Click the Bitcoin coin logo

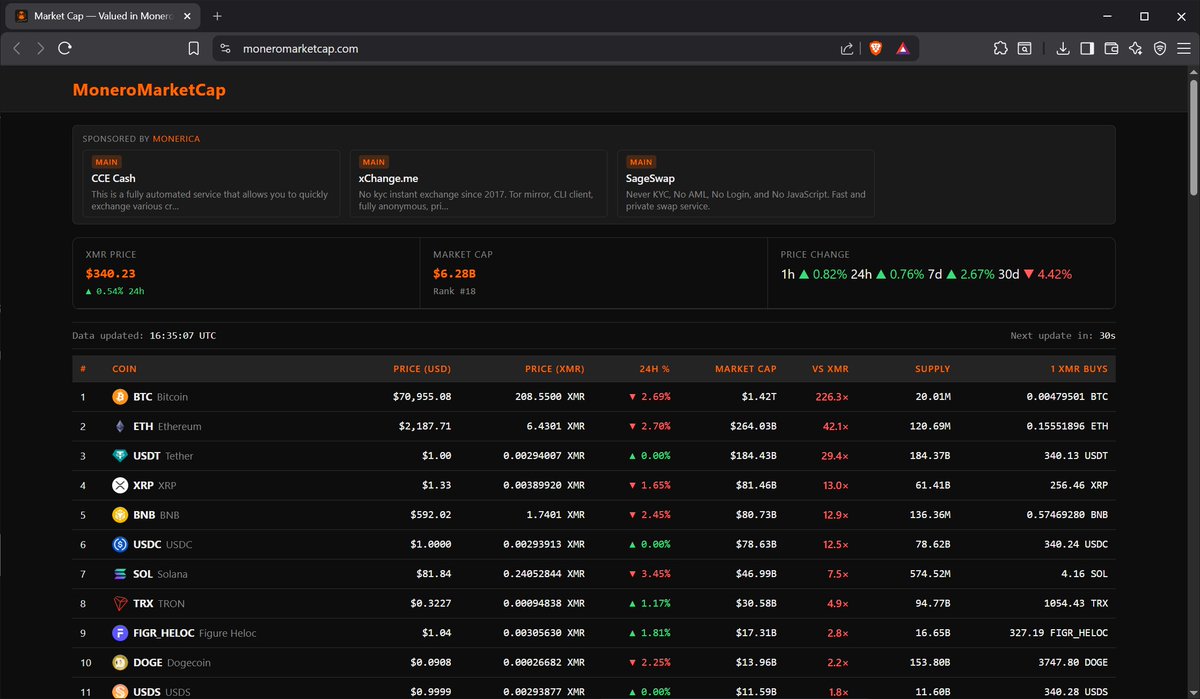tap(120, 397)
